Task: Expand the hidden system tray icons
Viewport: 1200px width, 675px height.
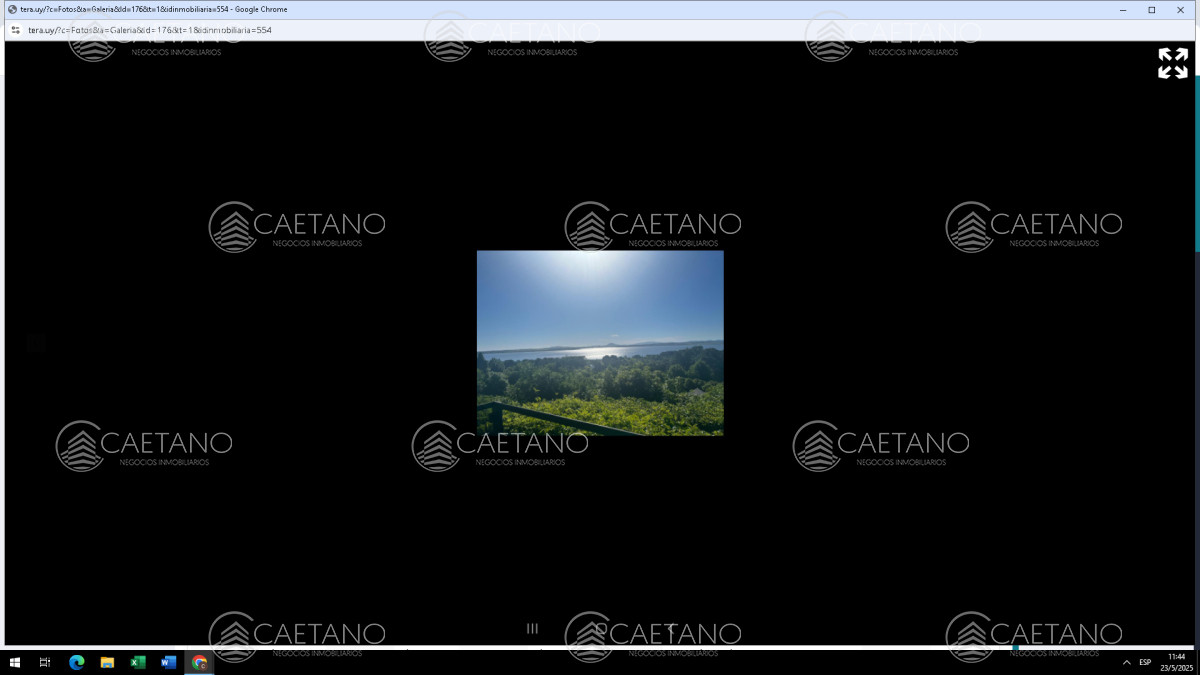Action: tap(1127, 662)
